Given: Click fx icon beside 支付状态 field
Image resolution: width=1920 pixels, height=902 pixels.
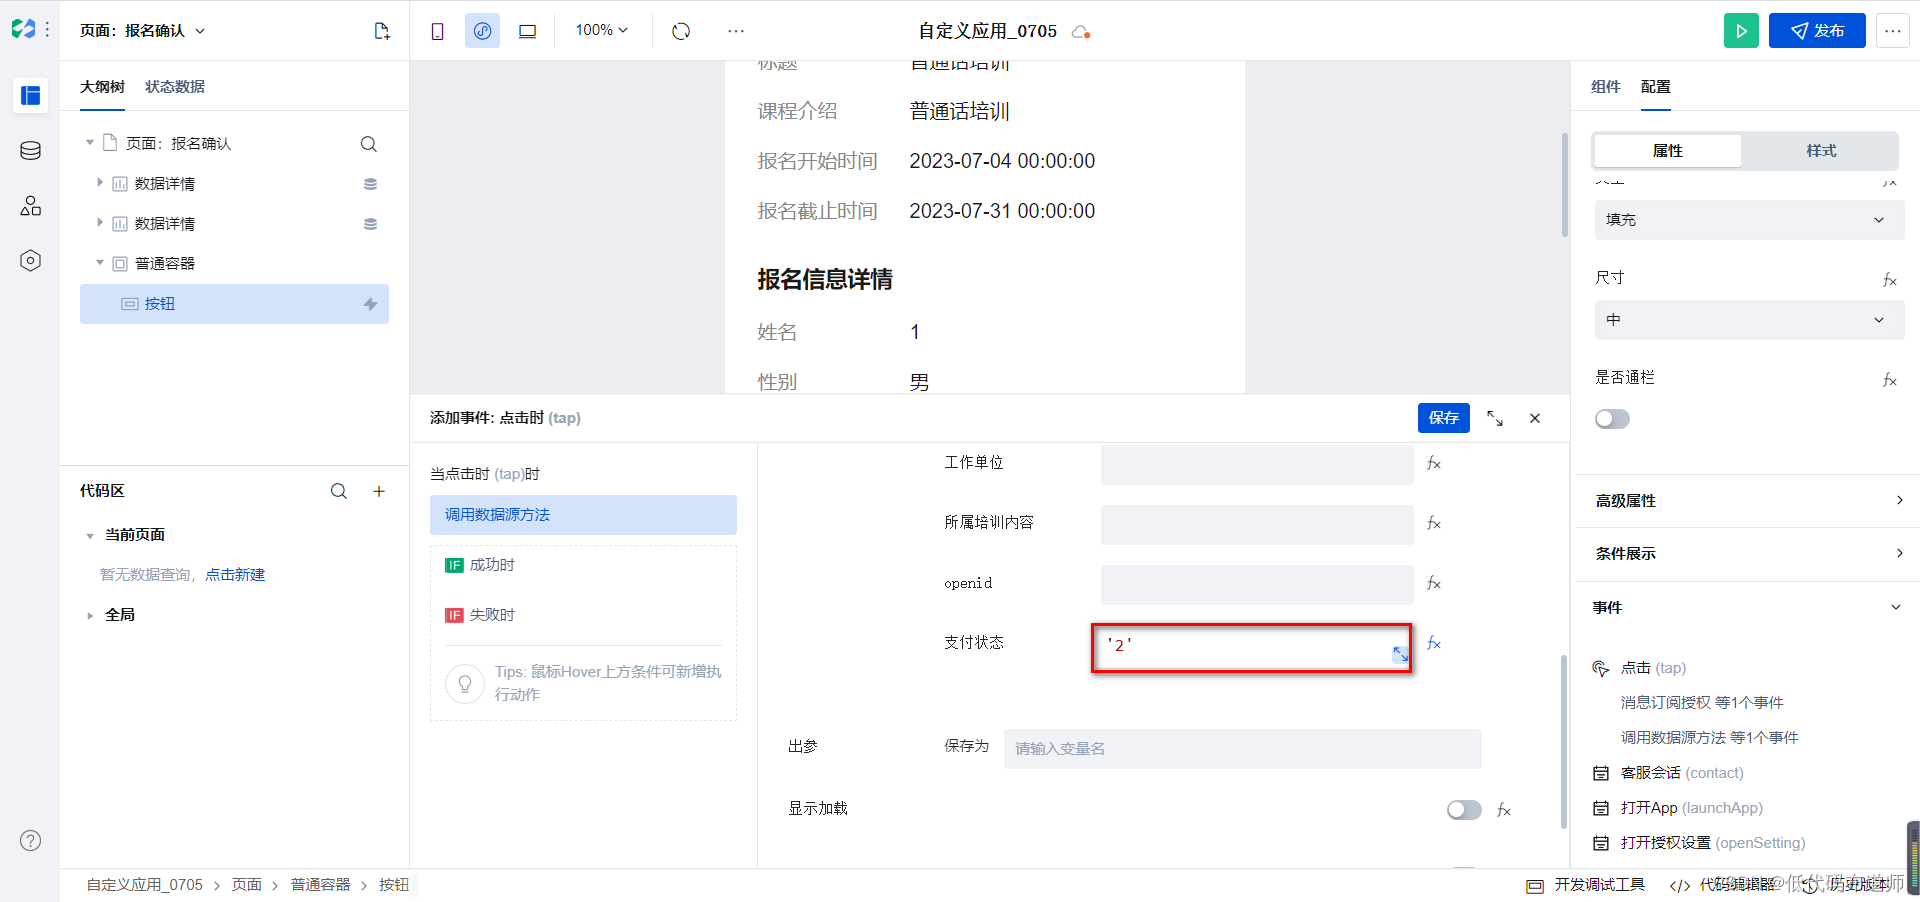Looking at the screenshot, I should pyautogui.click(x=1434, y=643).
